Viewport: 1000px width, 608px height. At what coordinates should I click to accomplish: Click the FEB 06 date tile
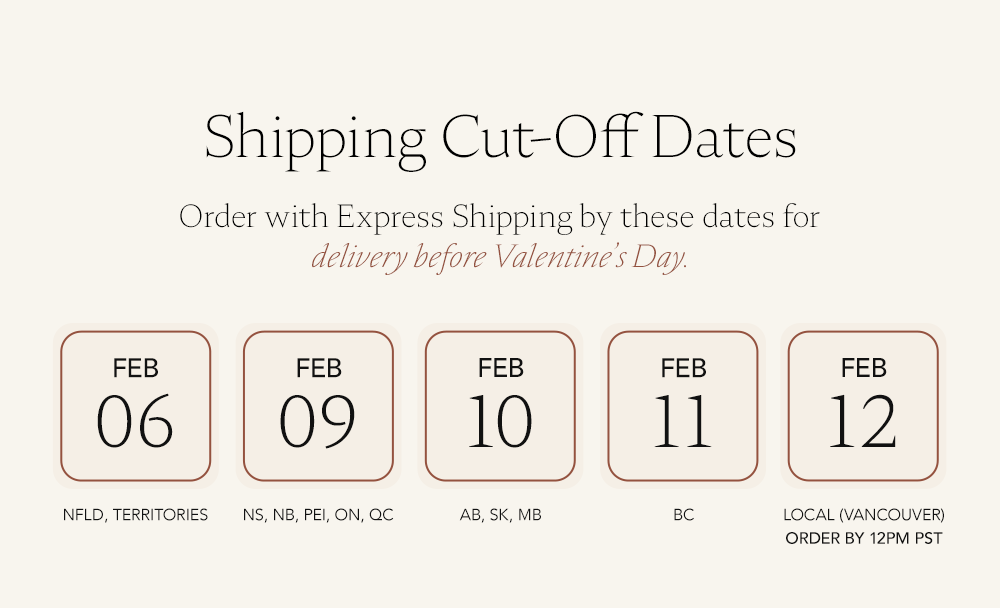click(x=135, y=406)
